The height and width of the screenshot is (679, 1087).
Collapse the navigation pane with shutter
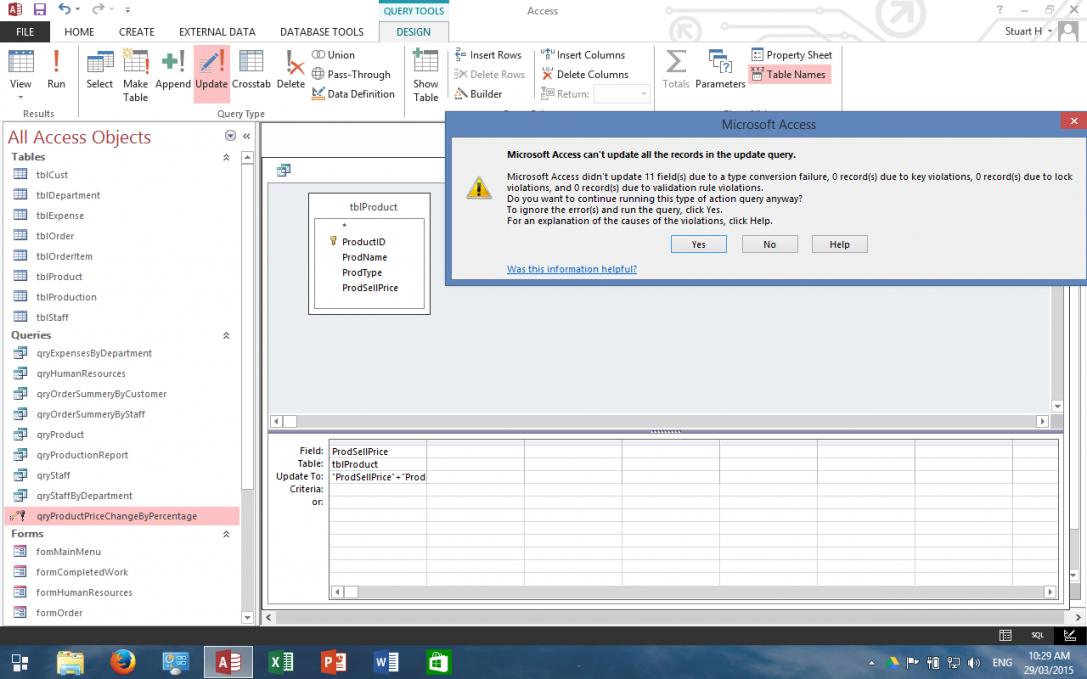click(x=246, y=136)
